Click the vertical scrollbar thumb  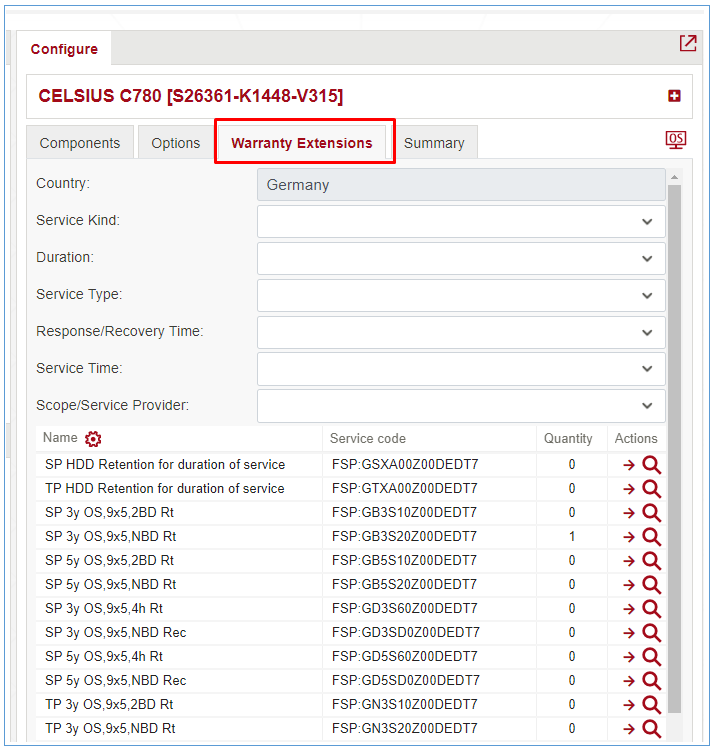674,449
